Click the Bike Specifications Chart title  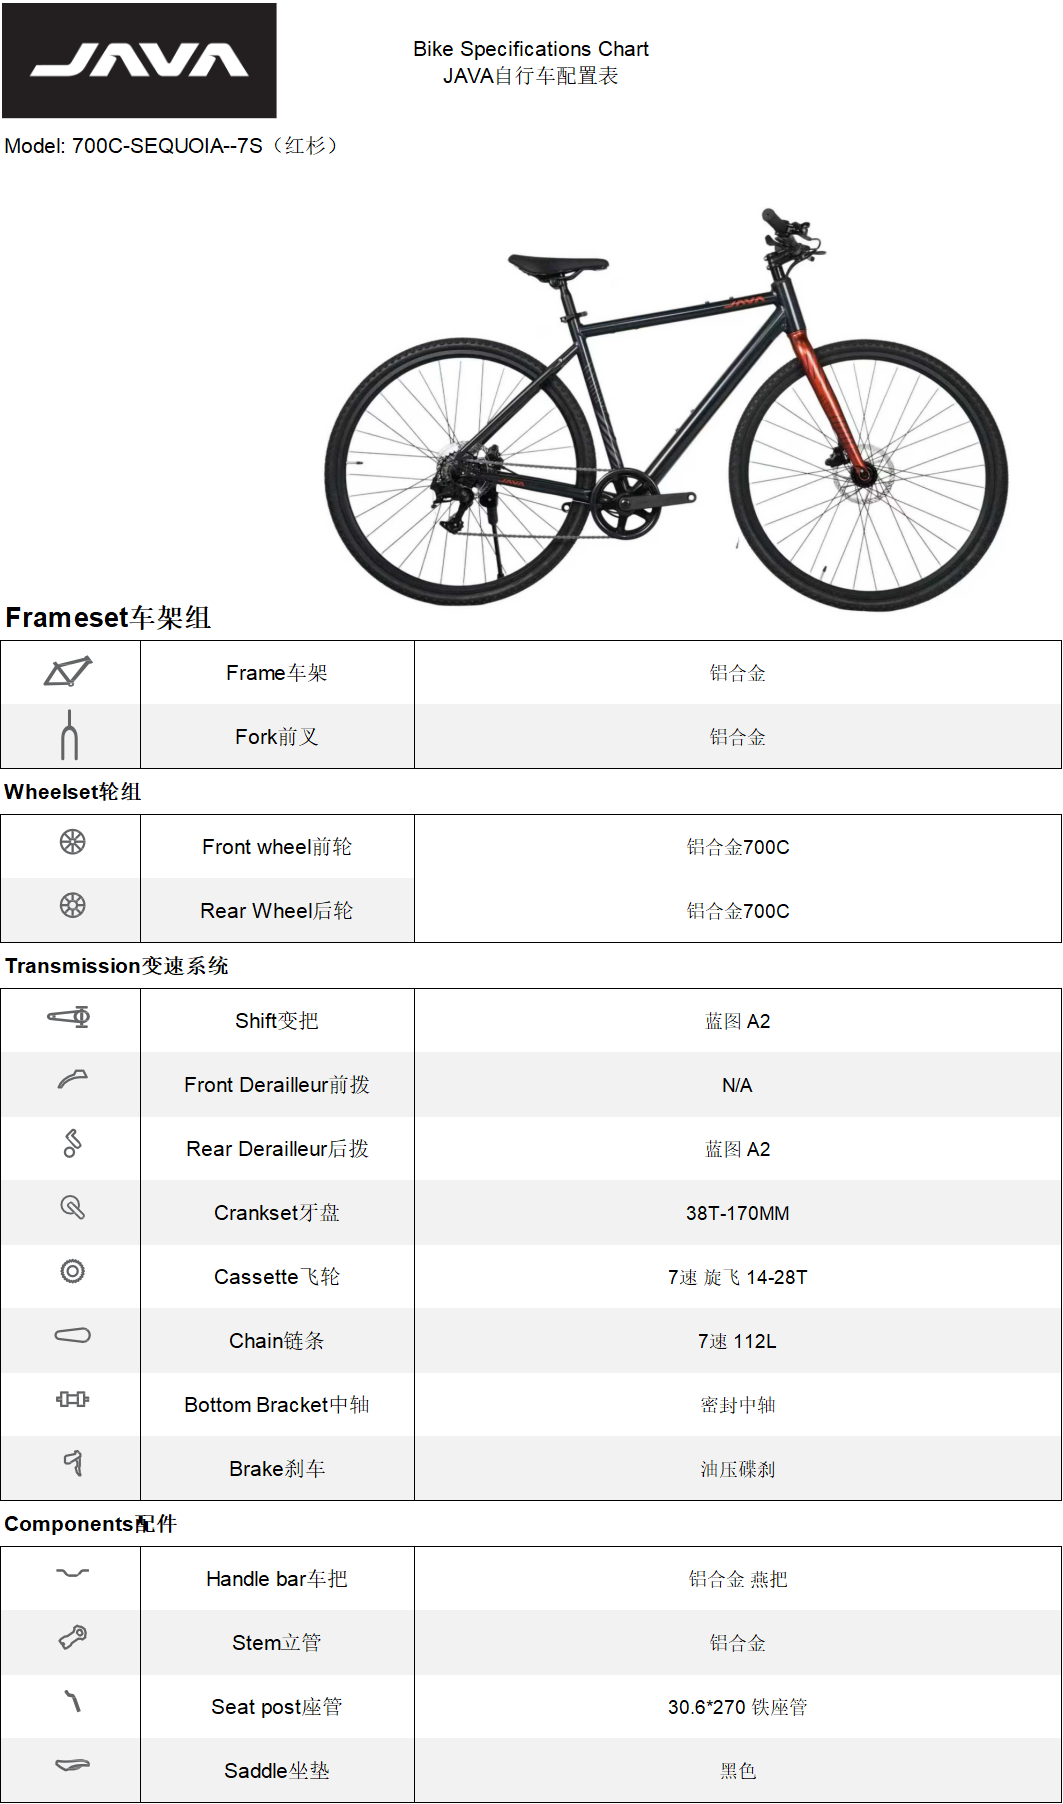[530, 49]
